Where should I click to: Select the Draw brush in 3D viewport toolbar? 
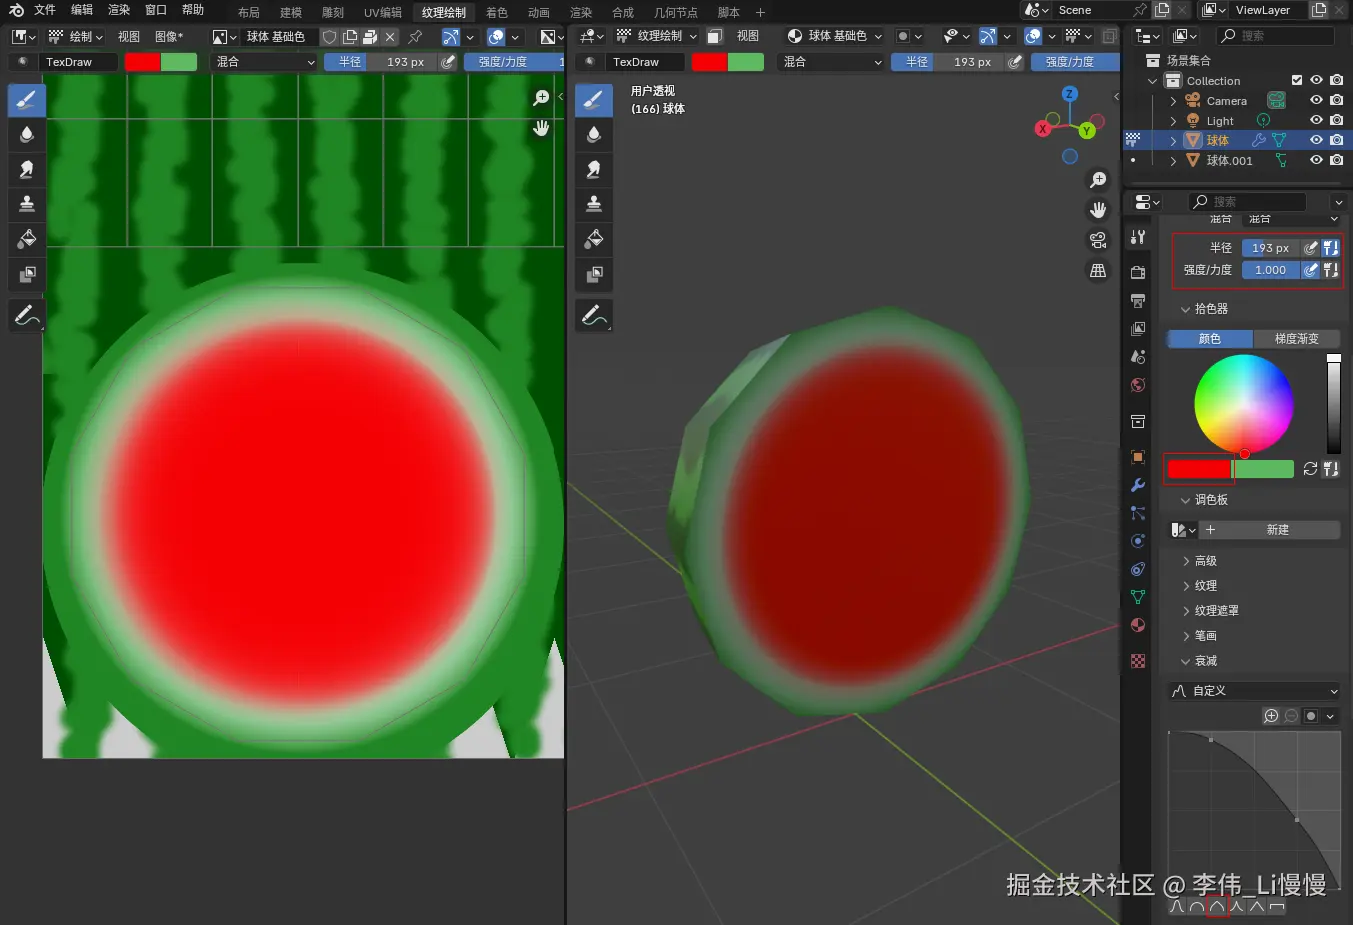tap(594, 100)
